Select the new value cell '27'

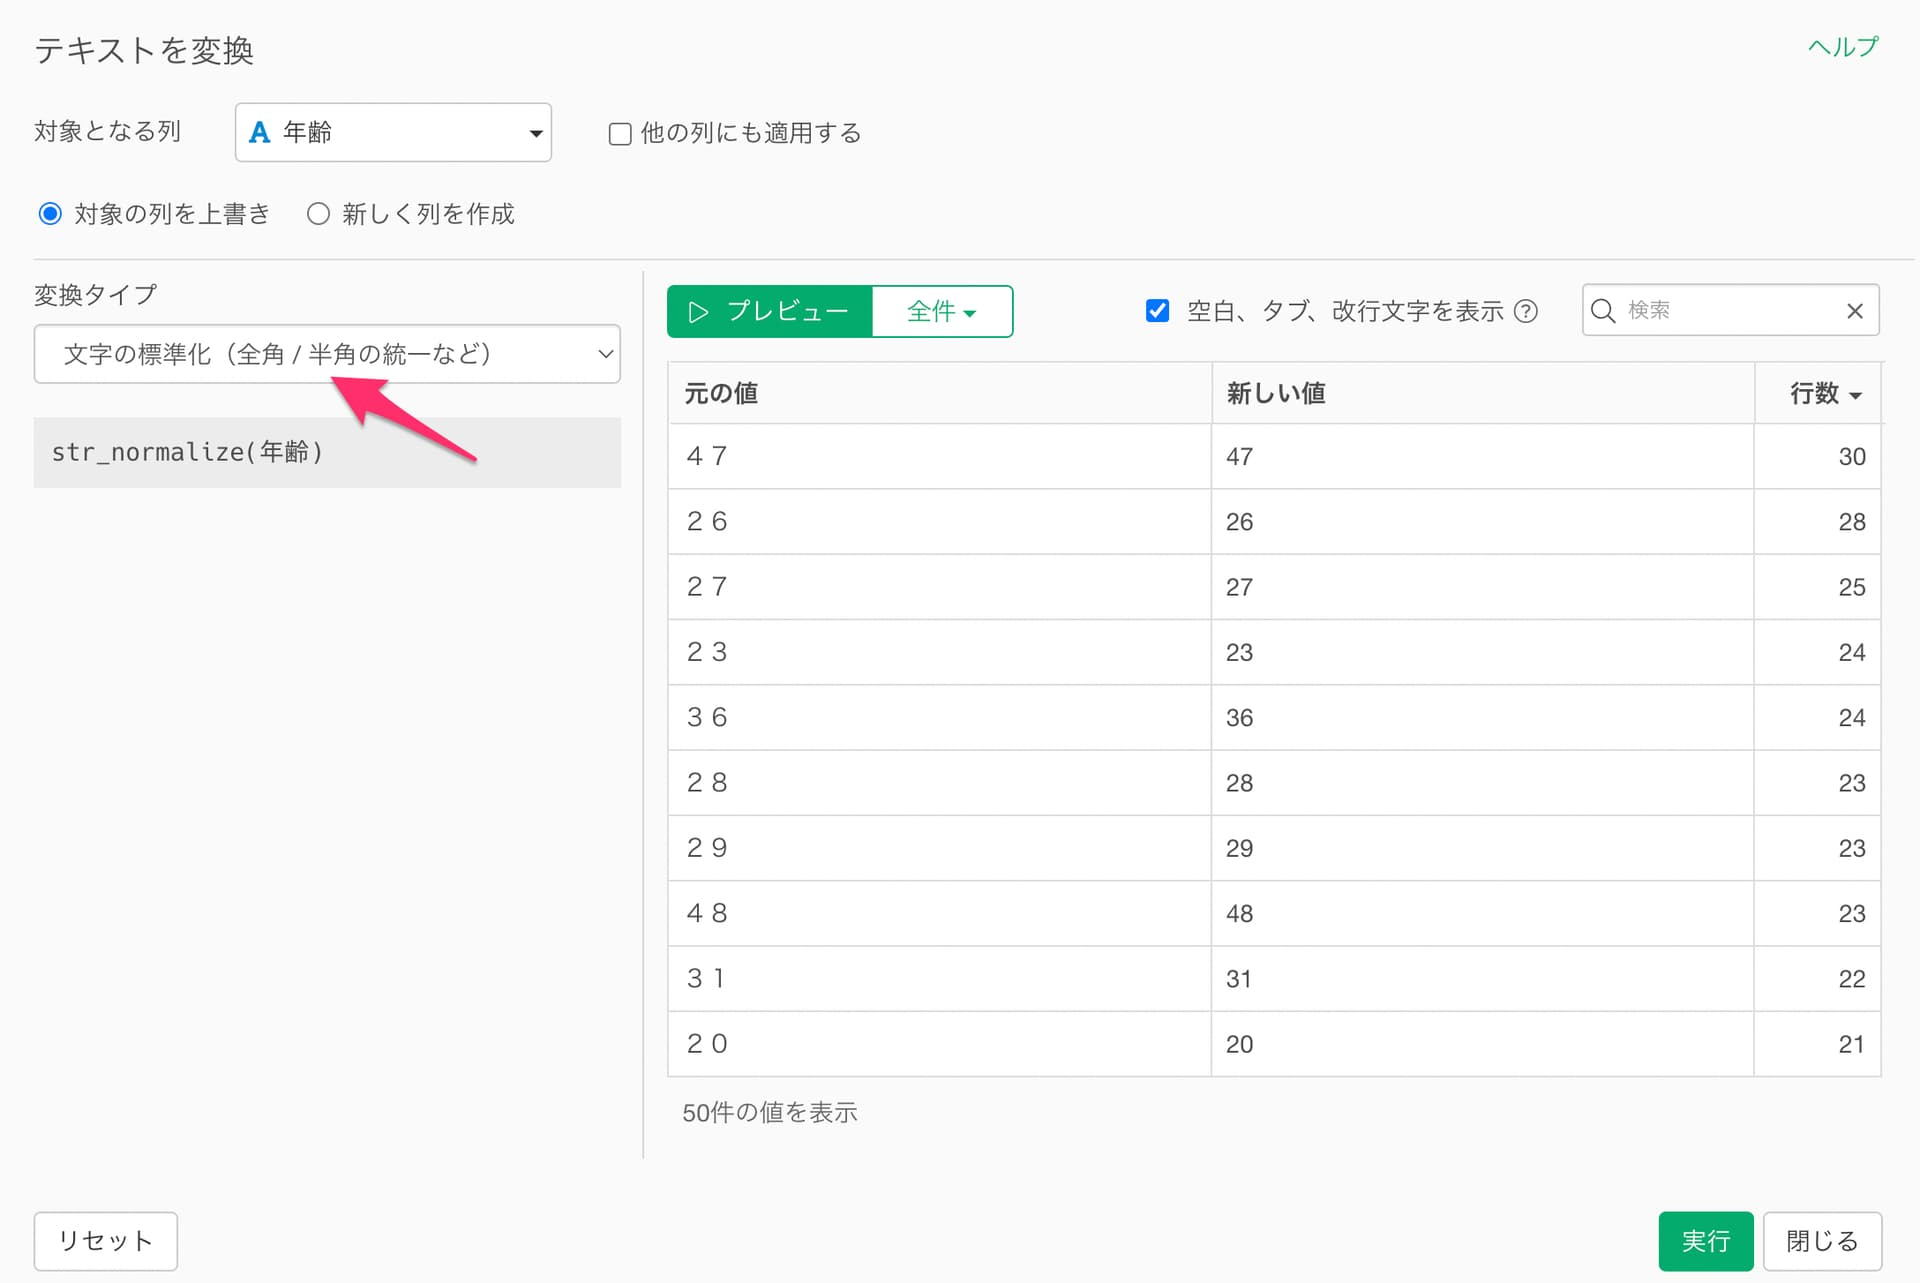(1483, 587)
